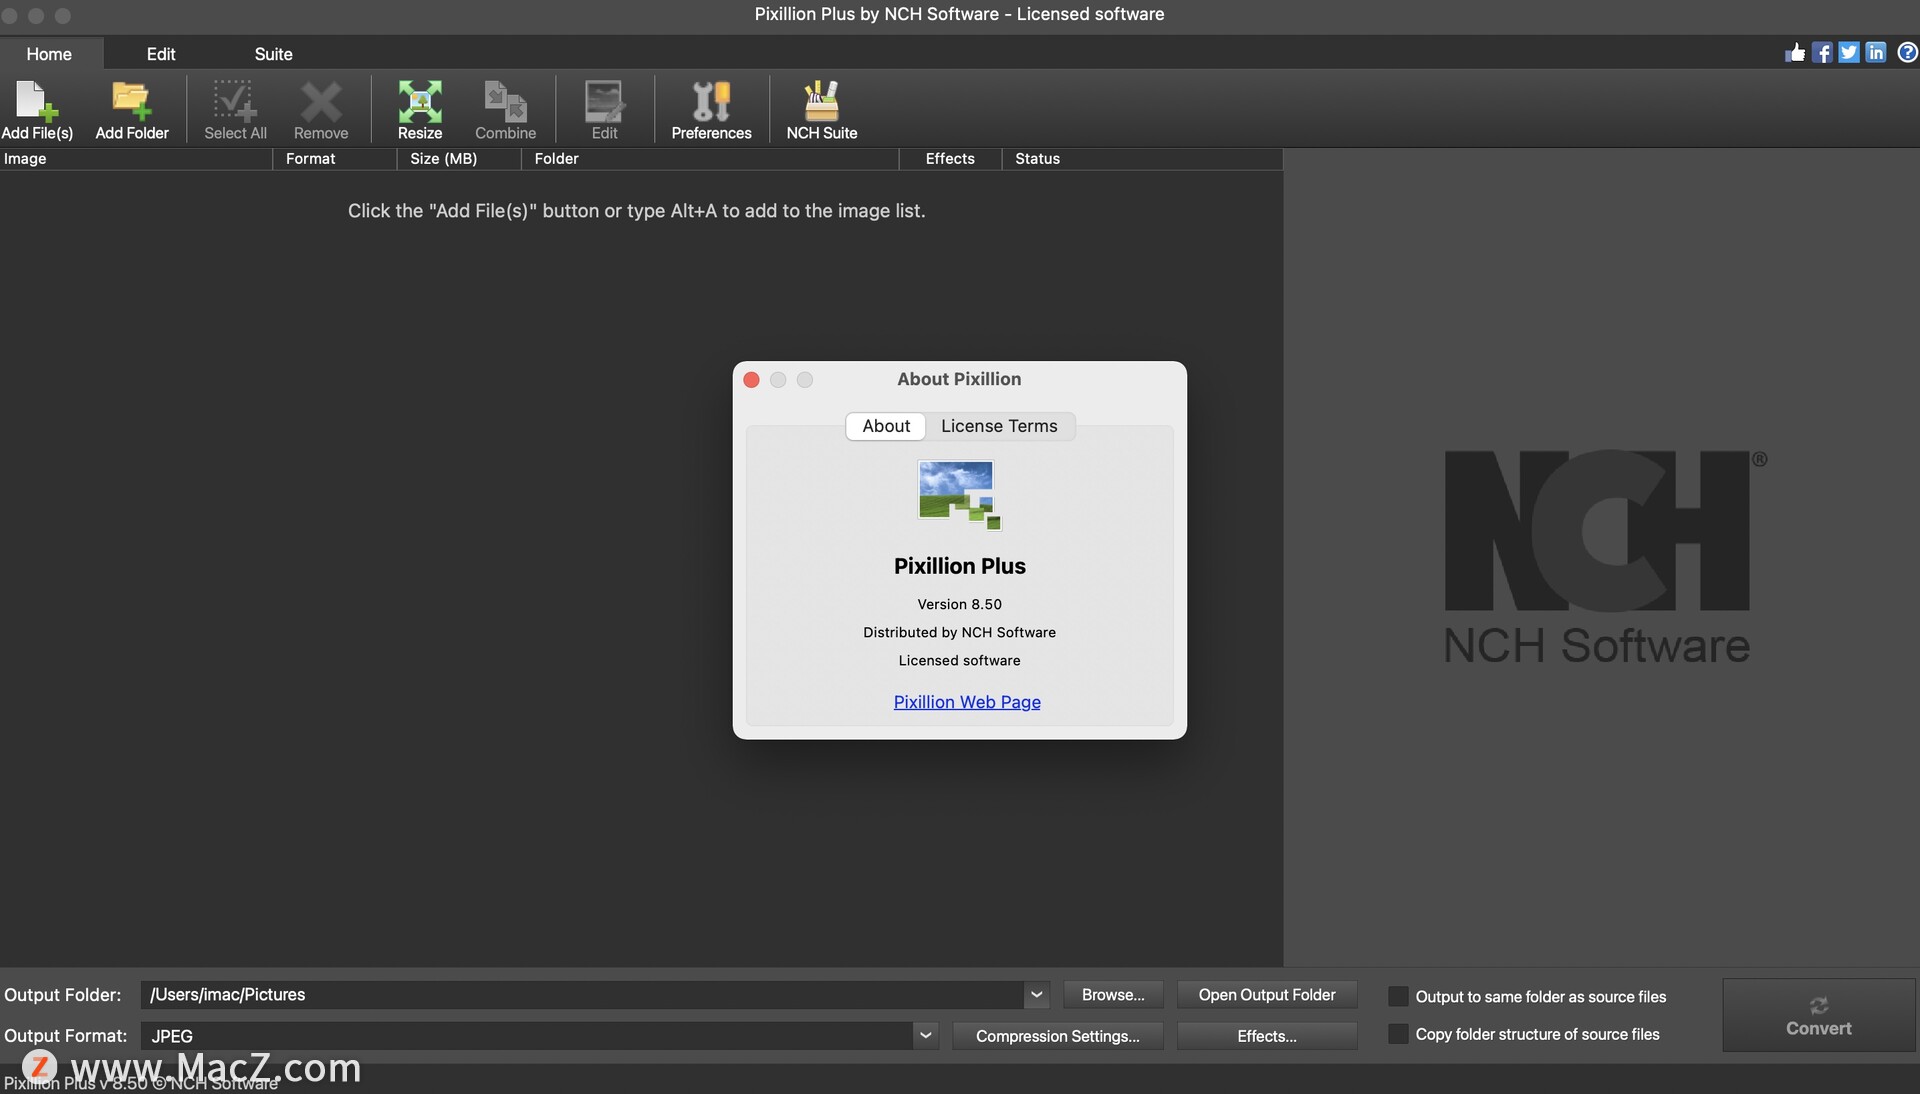Sort by the Size (MB) column header
This screenshot has height=1094, width=1920.
click(x=459, y=159)
